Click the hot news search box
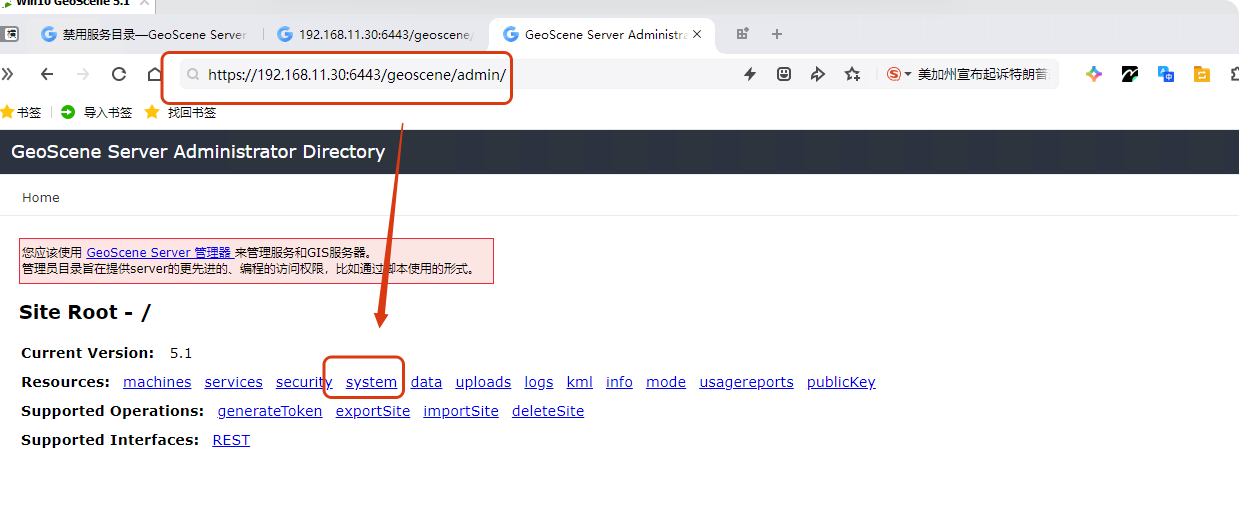This screenshot has width=1239, height=506. tap(983, 74)
